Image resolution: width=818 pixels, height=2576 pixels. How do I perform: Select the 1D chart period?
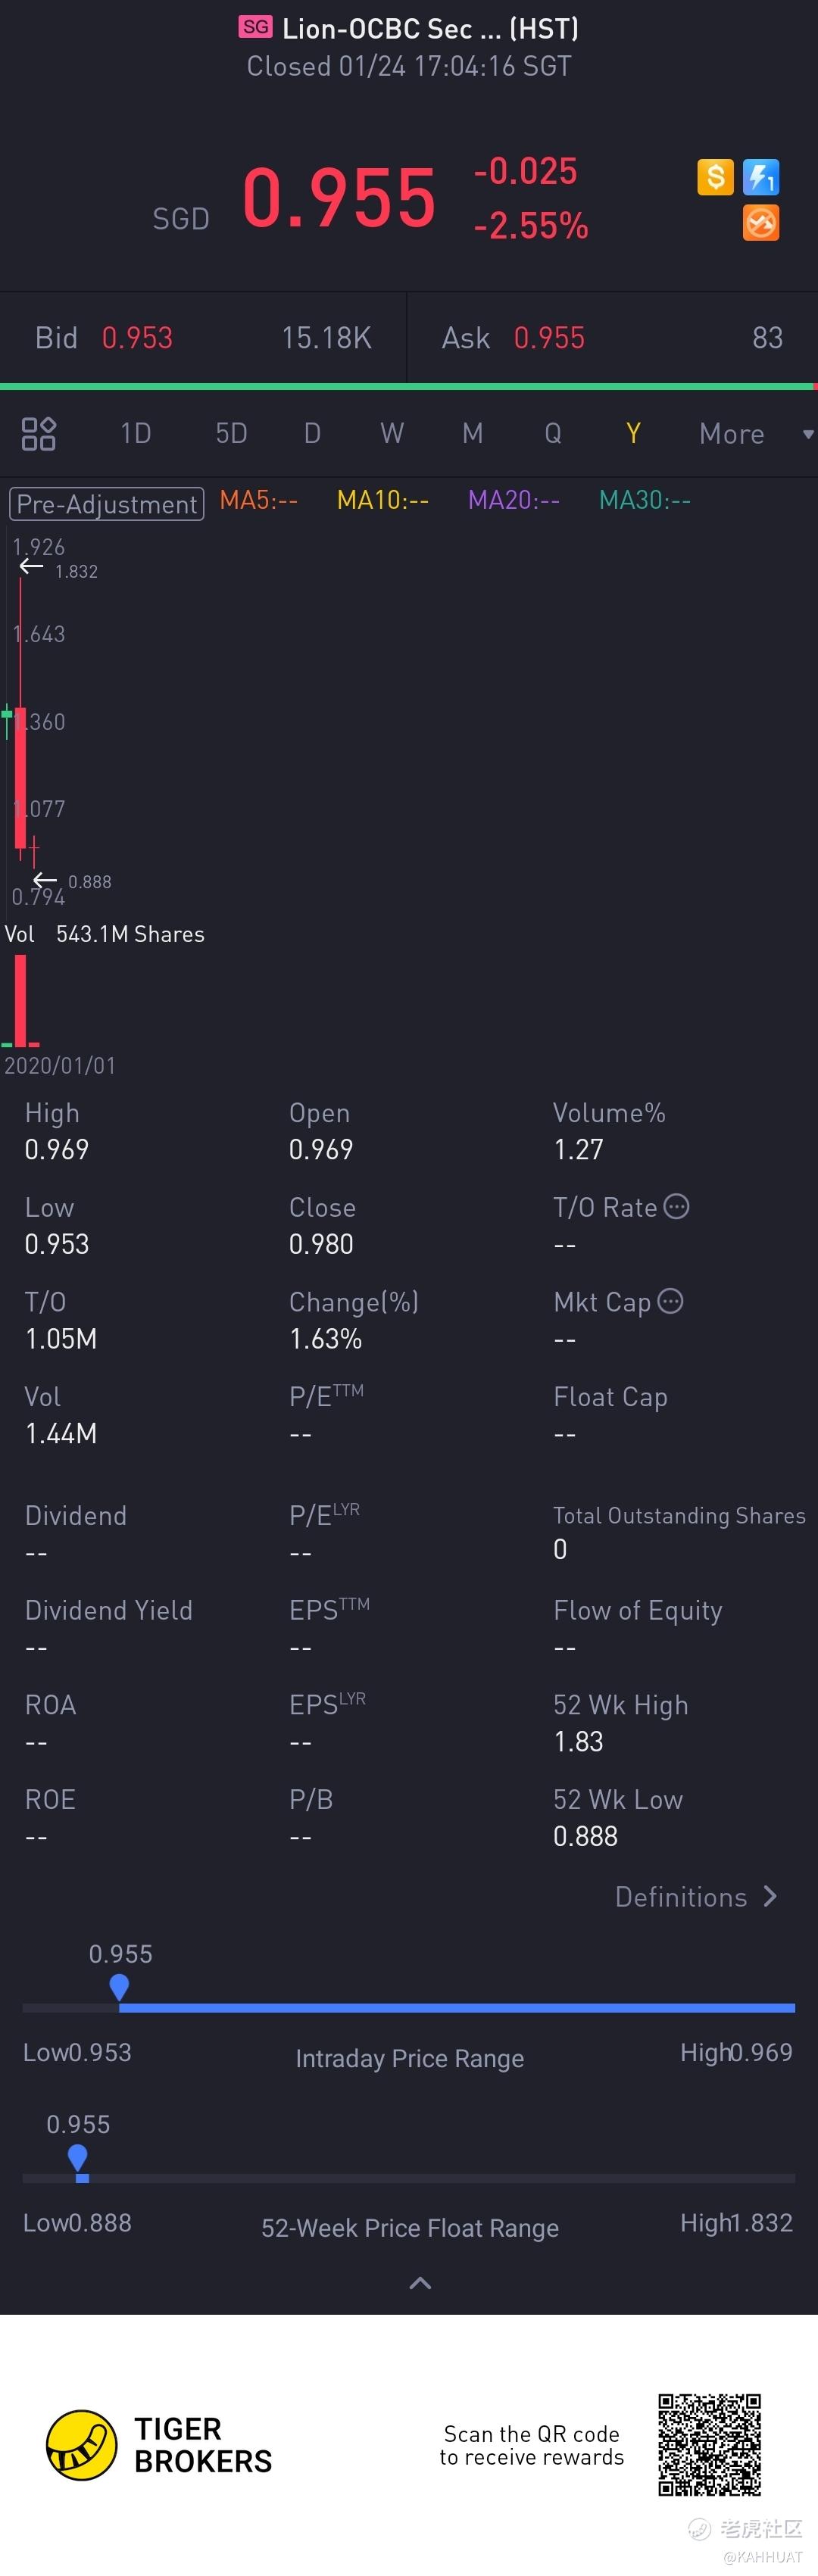point(136,434)
